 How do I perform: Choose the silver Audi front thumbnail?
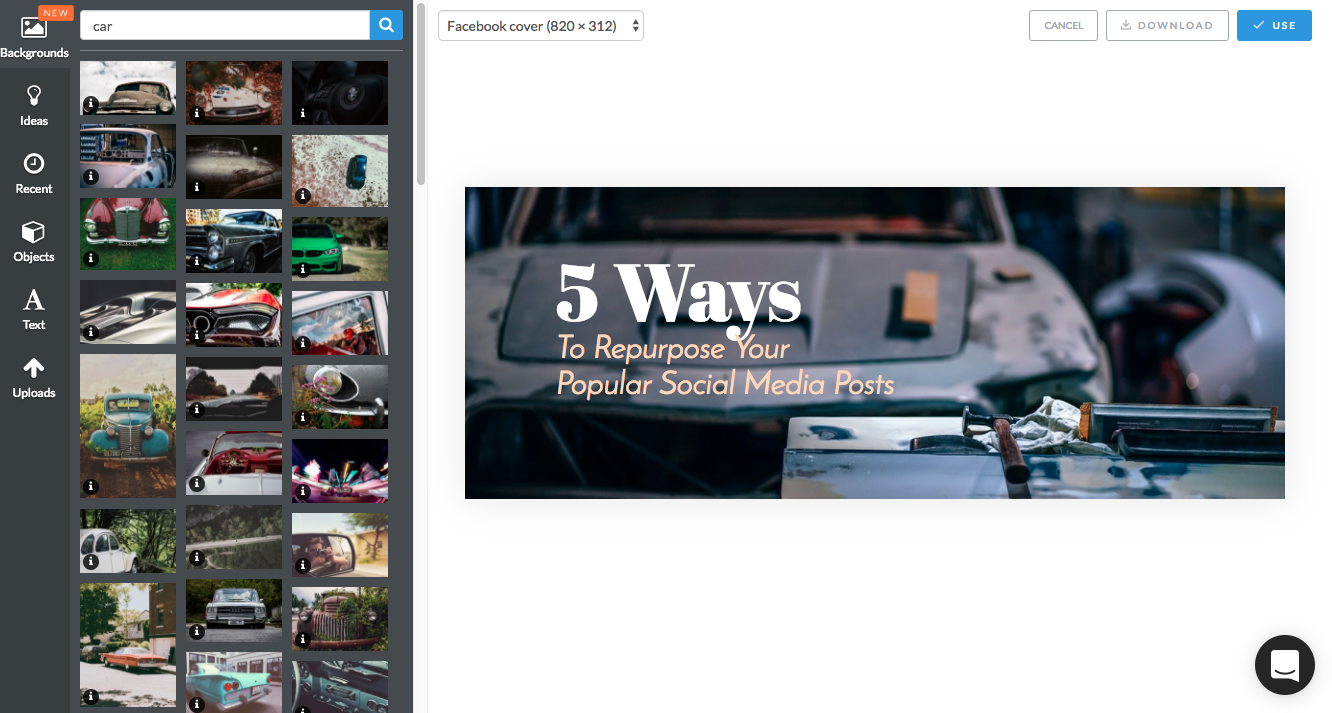pos(234,611)
